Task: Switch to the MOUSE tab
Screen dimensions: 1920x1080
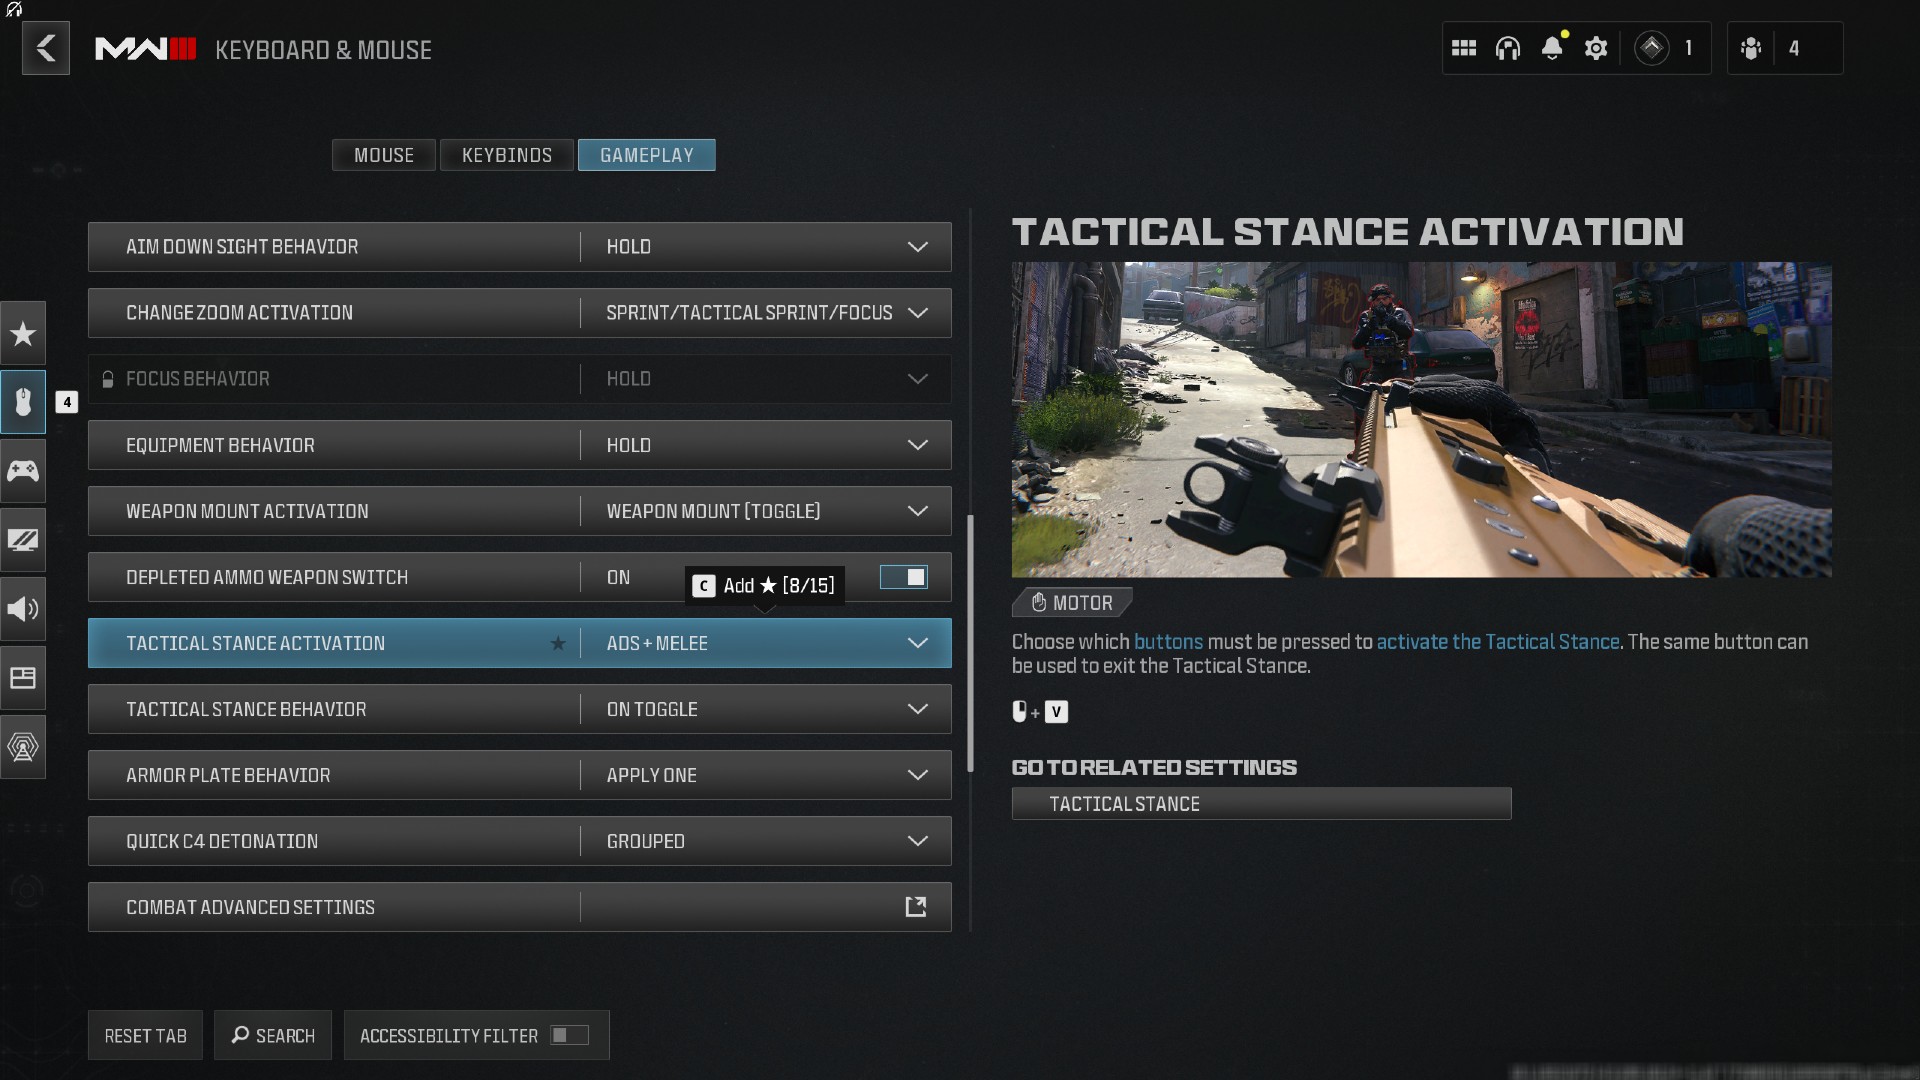Action: tap(384, 154)
